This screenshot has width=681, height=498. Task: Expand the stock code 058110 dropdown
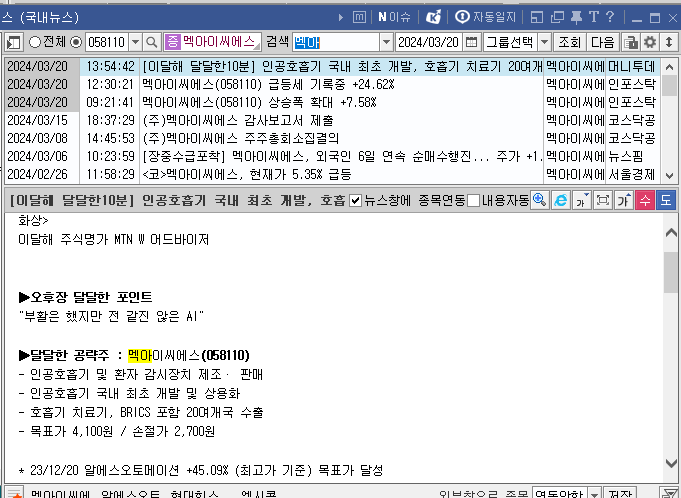click(x=136, y=43)
